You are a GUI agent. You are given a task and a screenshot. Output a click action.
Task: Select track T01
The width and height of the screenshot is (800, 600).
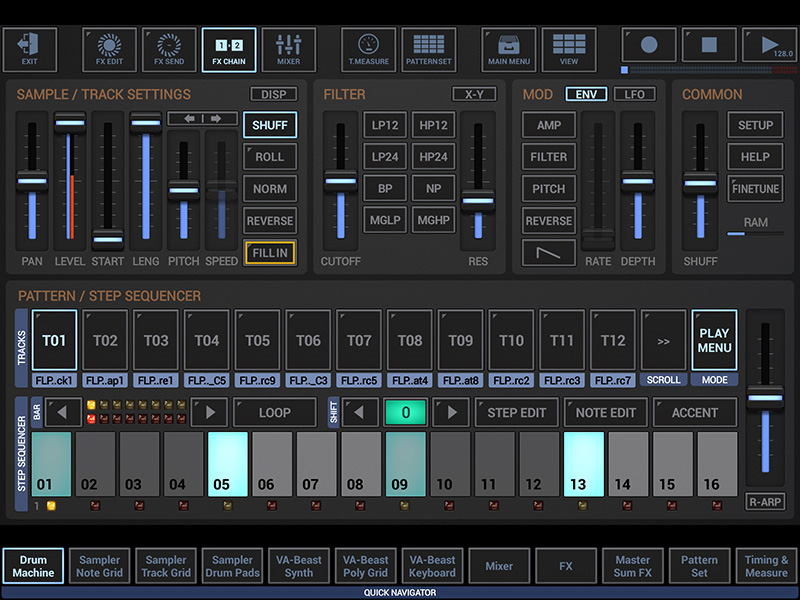[x=54, y=340]
